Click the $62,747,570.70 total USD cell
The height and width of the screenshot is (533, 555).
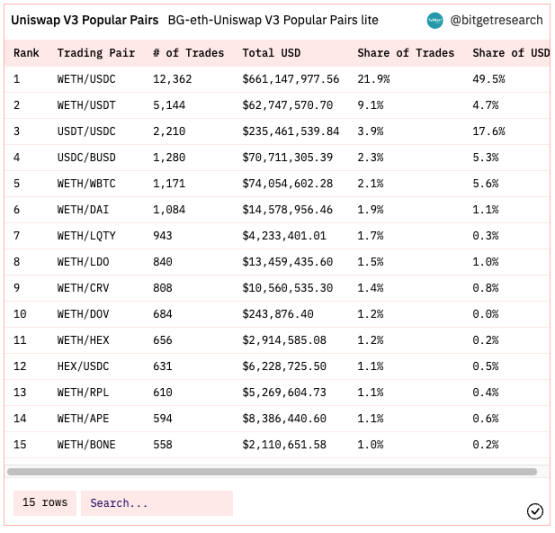click(x=287, y=105)
